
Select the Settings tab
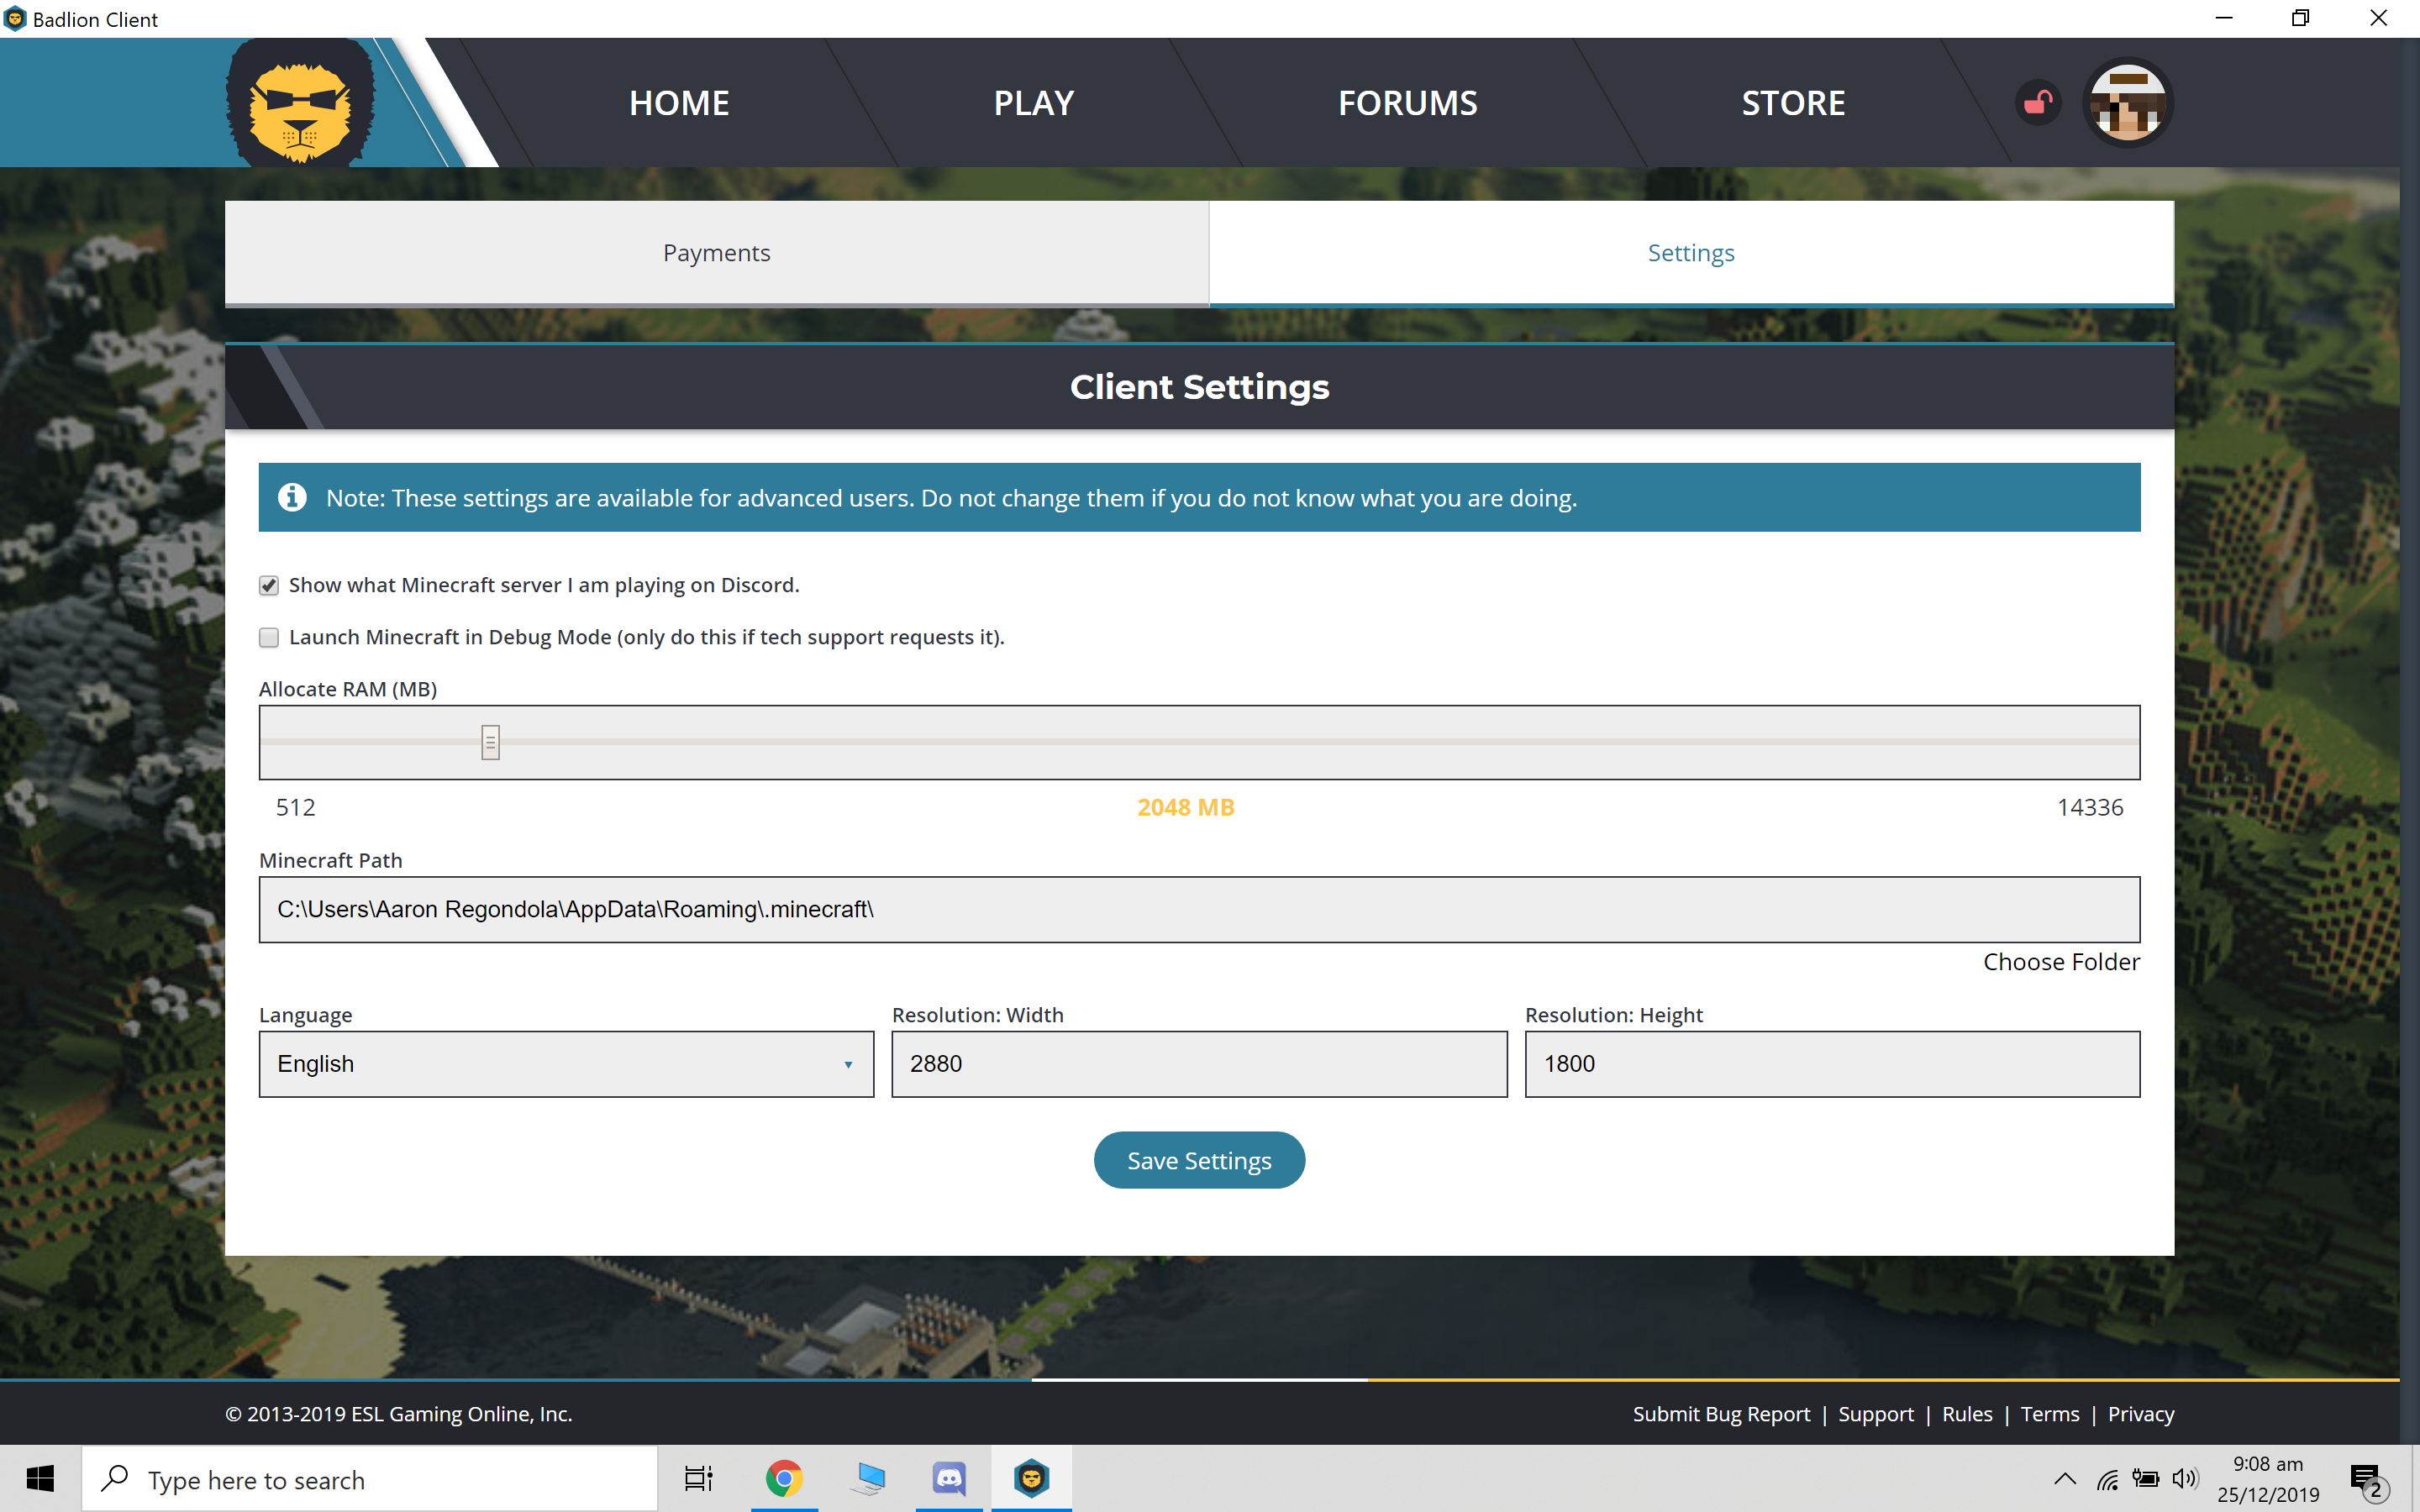point(1691,253)
